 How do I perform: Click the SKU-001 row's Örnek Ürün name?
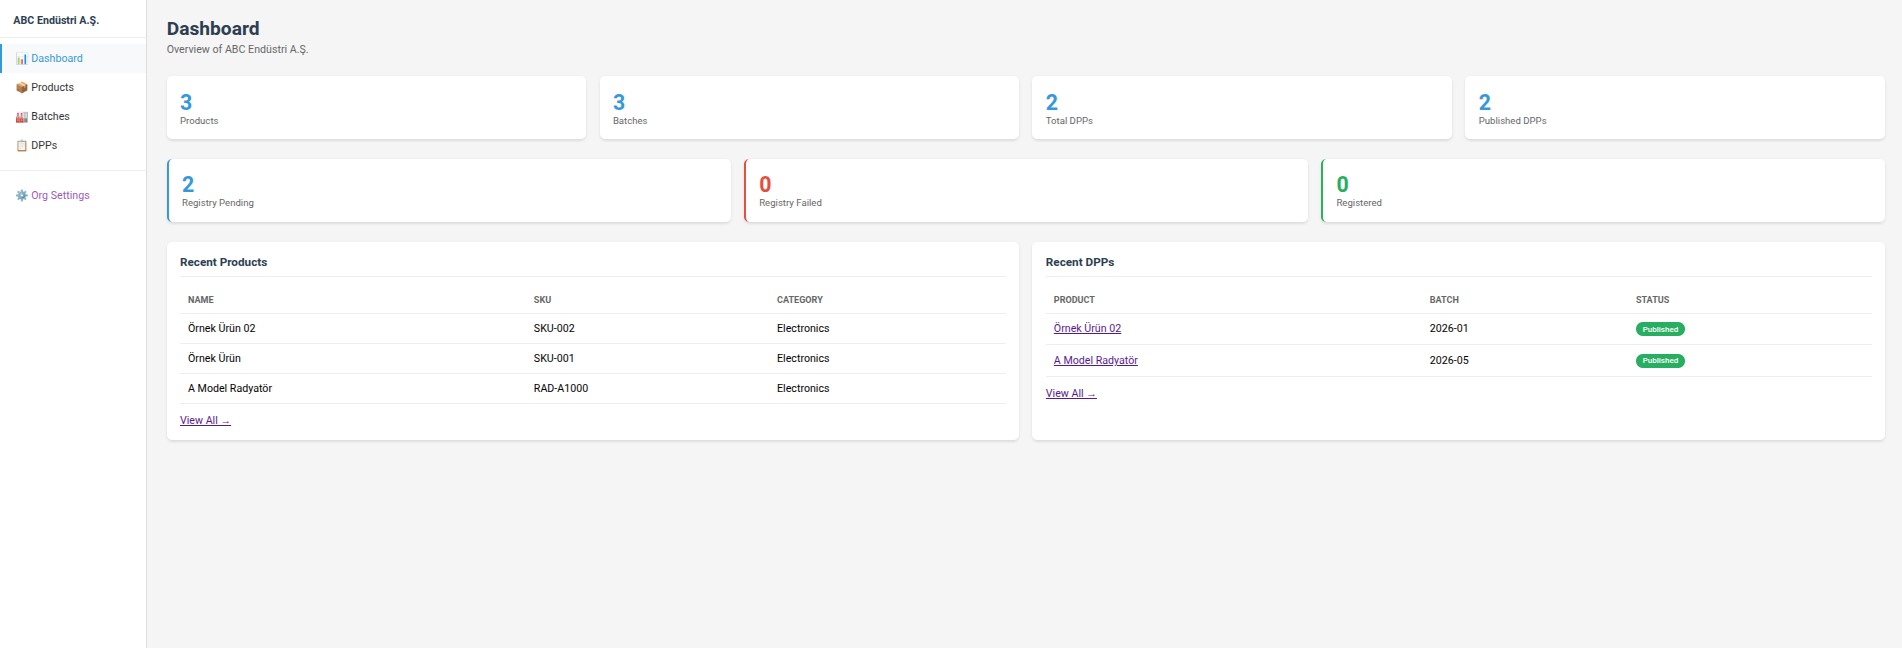point(214,358)
